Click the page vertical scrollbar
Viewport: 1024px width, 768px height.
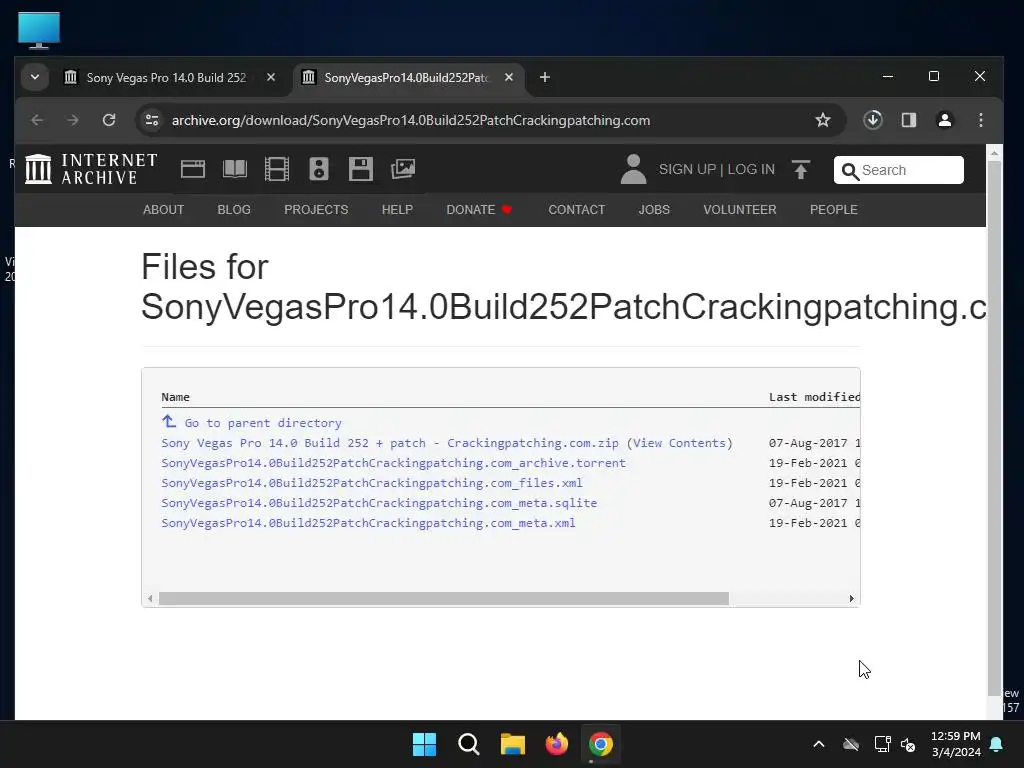[x=994, y=428]
